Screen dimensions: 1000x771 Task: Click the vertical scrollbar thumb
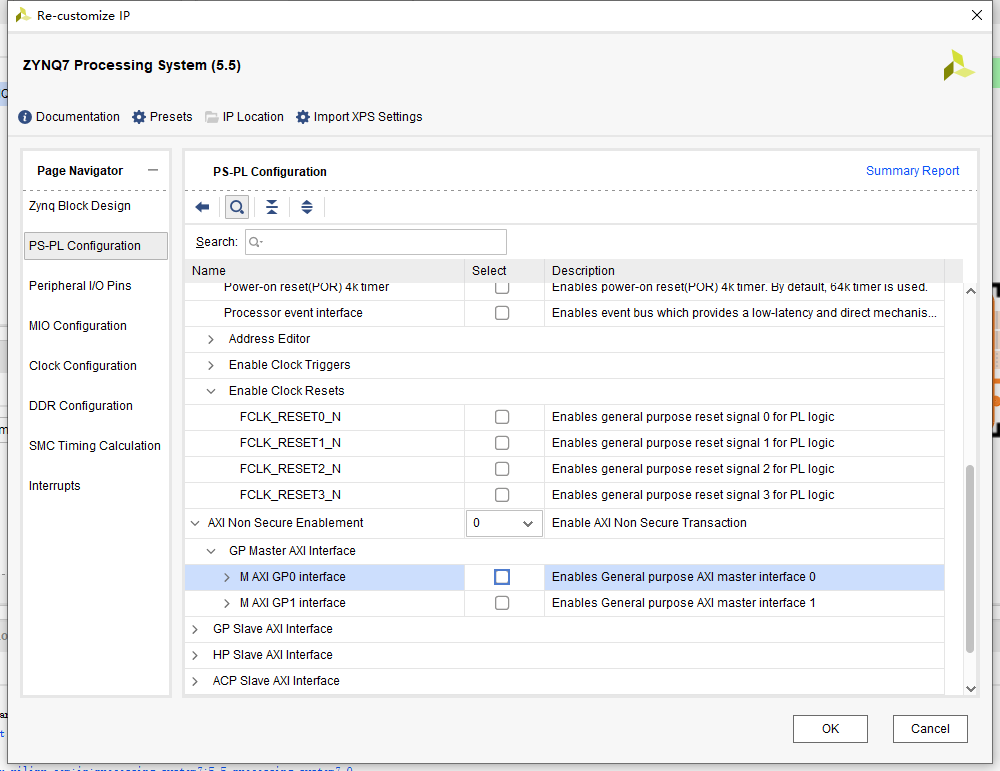969,559
